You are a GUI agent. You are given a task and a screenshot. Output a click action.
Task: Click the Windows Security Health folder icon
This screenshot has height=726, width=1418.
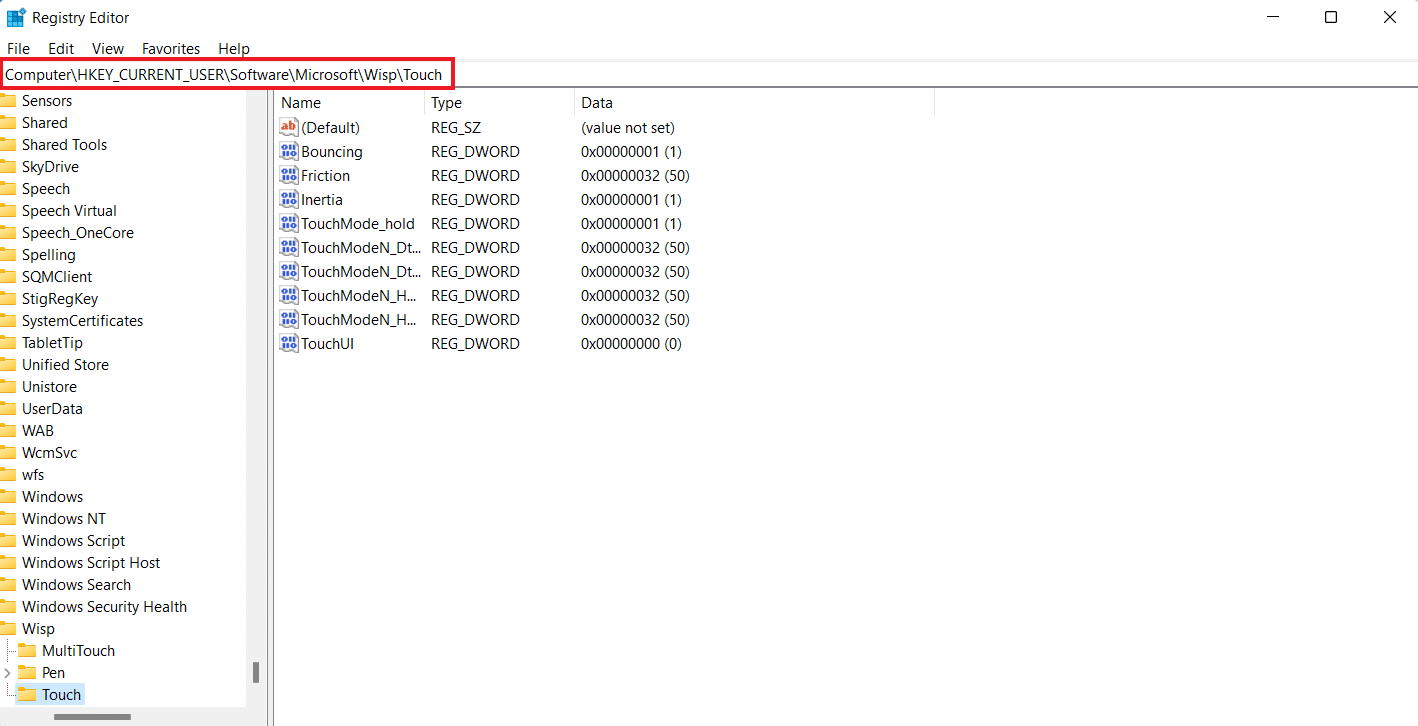click(x=8, y=607)
